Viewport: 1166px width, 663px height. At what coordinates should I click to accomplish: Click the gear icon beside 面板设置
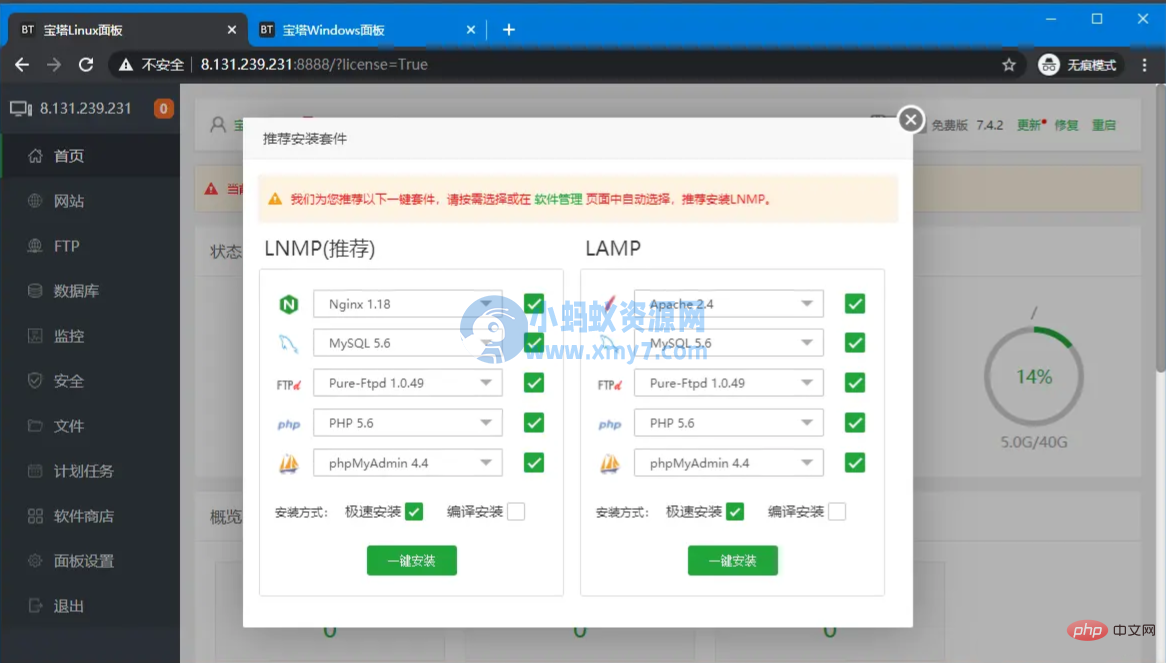35,560
